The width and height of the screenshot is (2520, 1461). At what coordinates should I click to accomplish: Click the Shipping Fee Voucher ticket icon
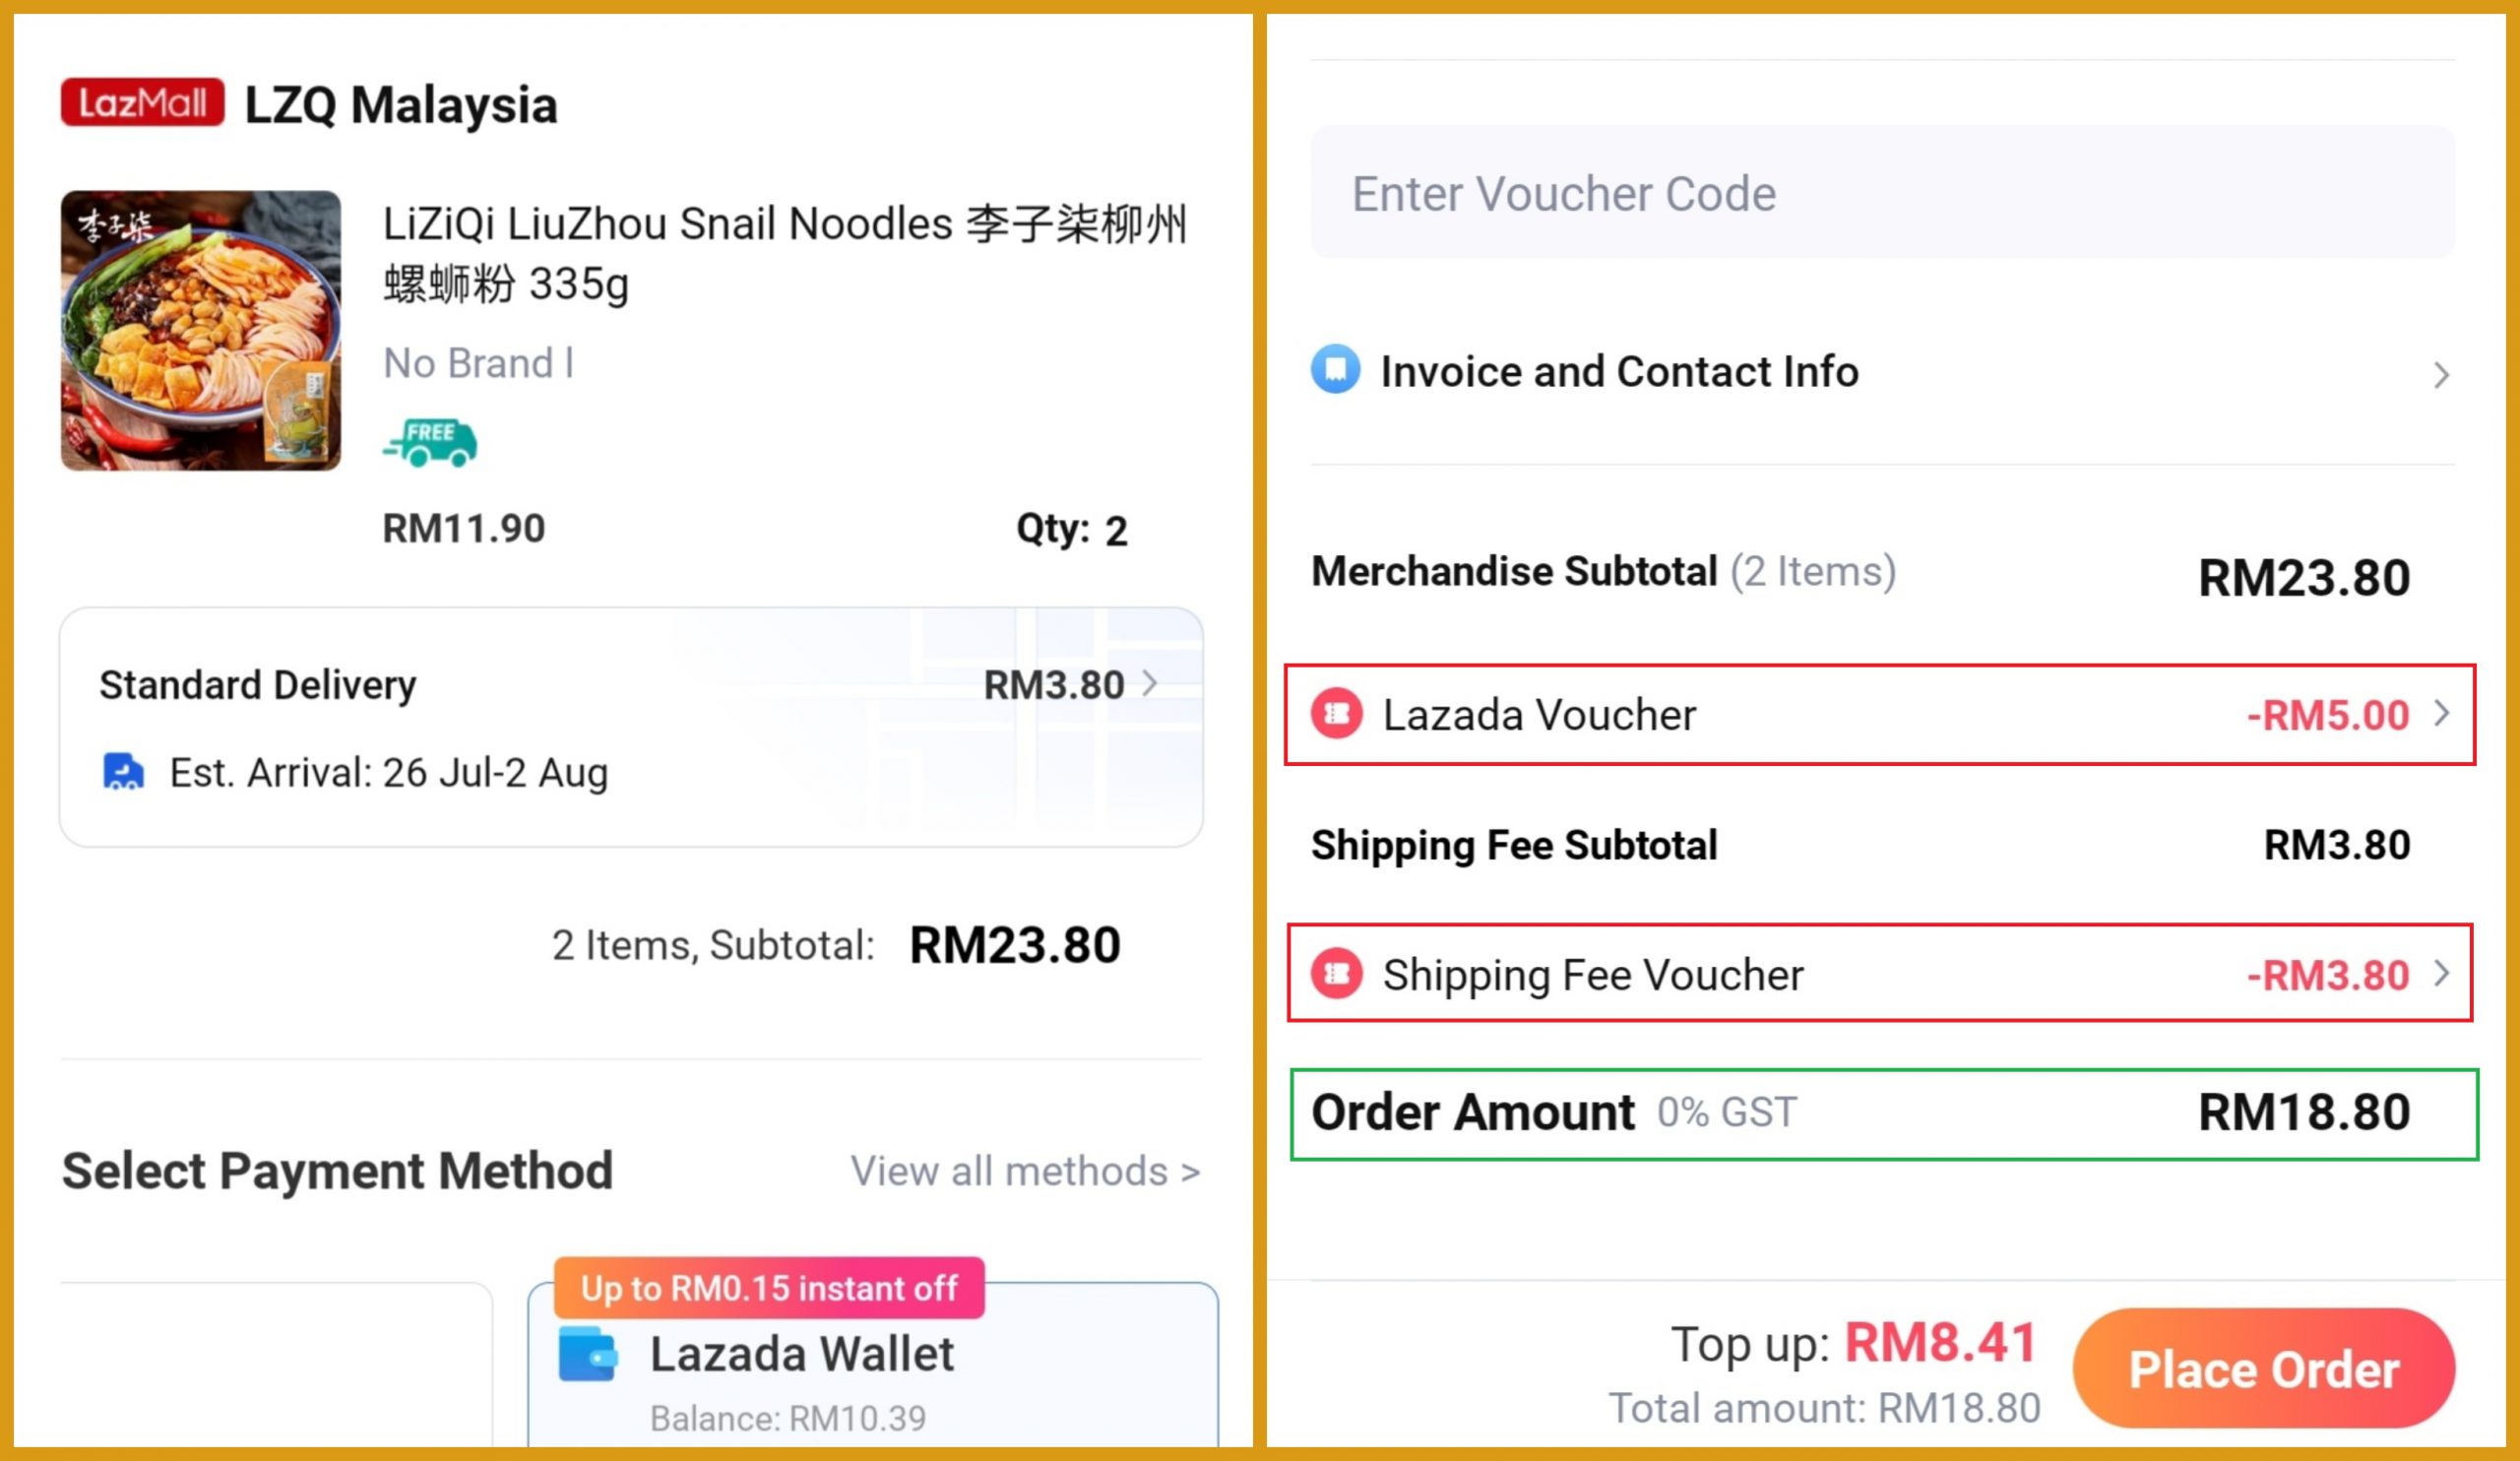click(1337, 974)
